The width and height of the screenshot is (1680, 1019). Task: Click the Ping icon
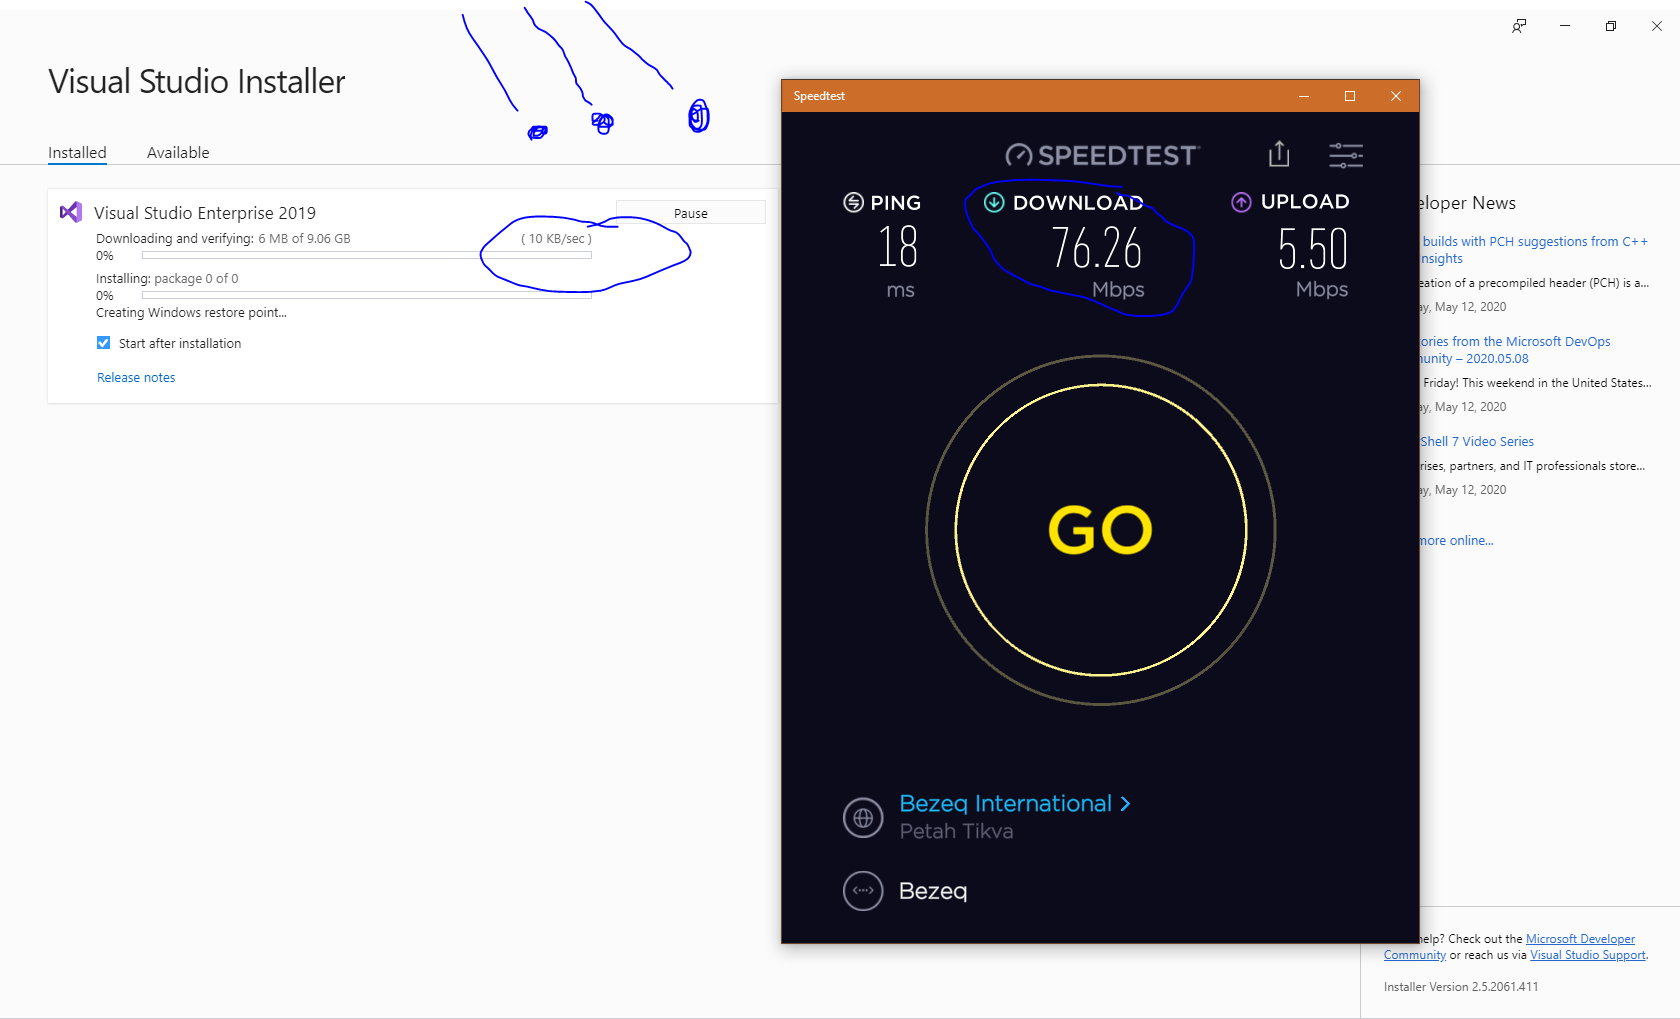tap(853, 203)
